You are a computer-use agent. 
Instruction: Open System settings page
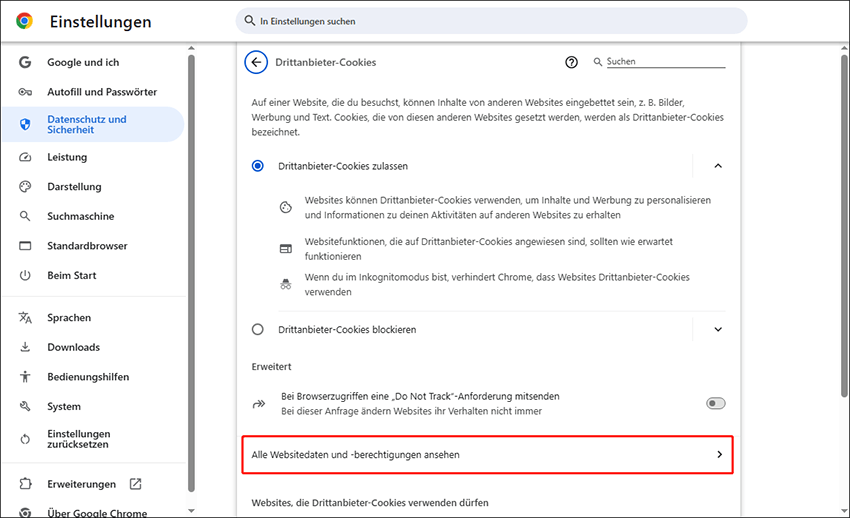click(x=64, y=406)
